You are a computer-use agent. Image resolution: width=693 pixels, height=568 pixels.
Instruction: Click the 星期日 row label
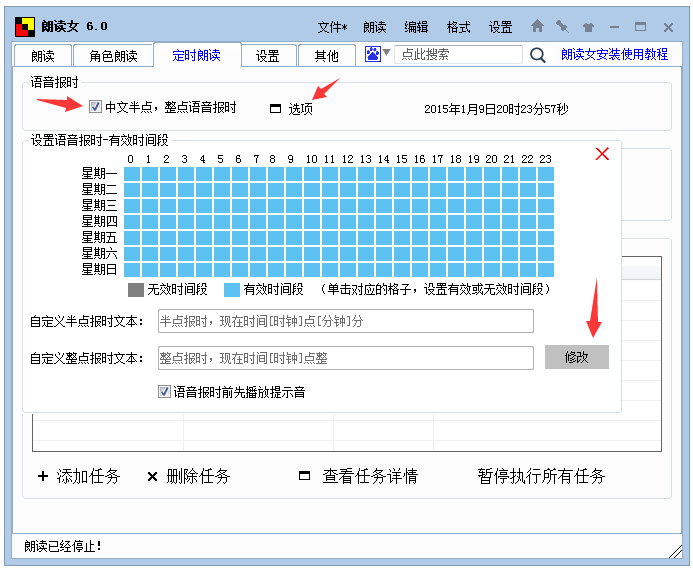pos(99,269)
